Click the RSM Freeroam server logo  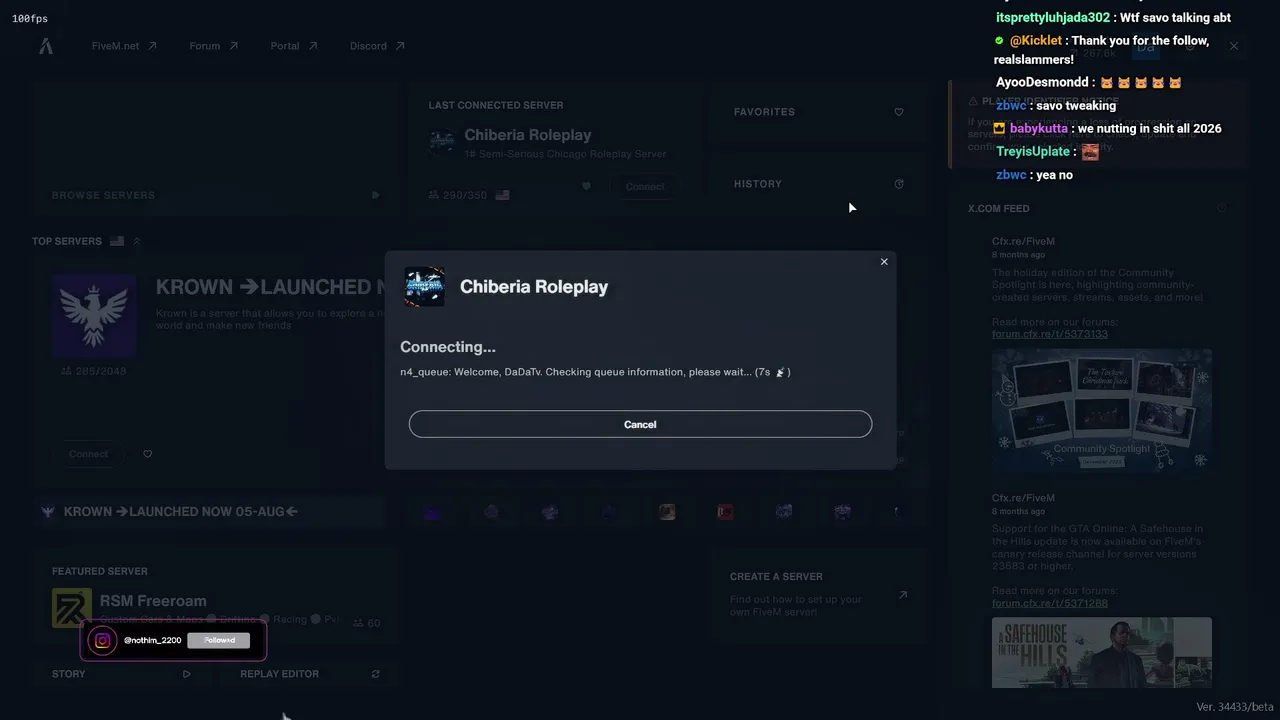click(72, 608)
